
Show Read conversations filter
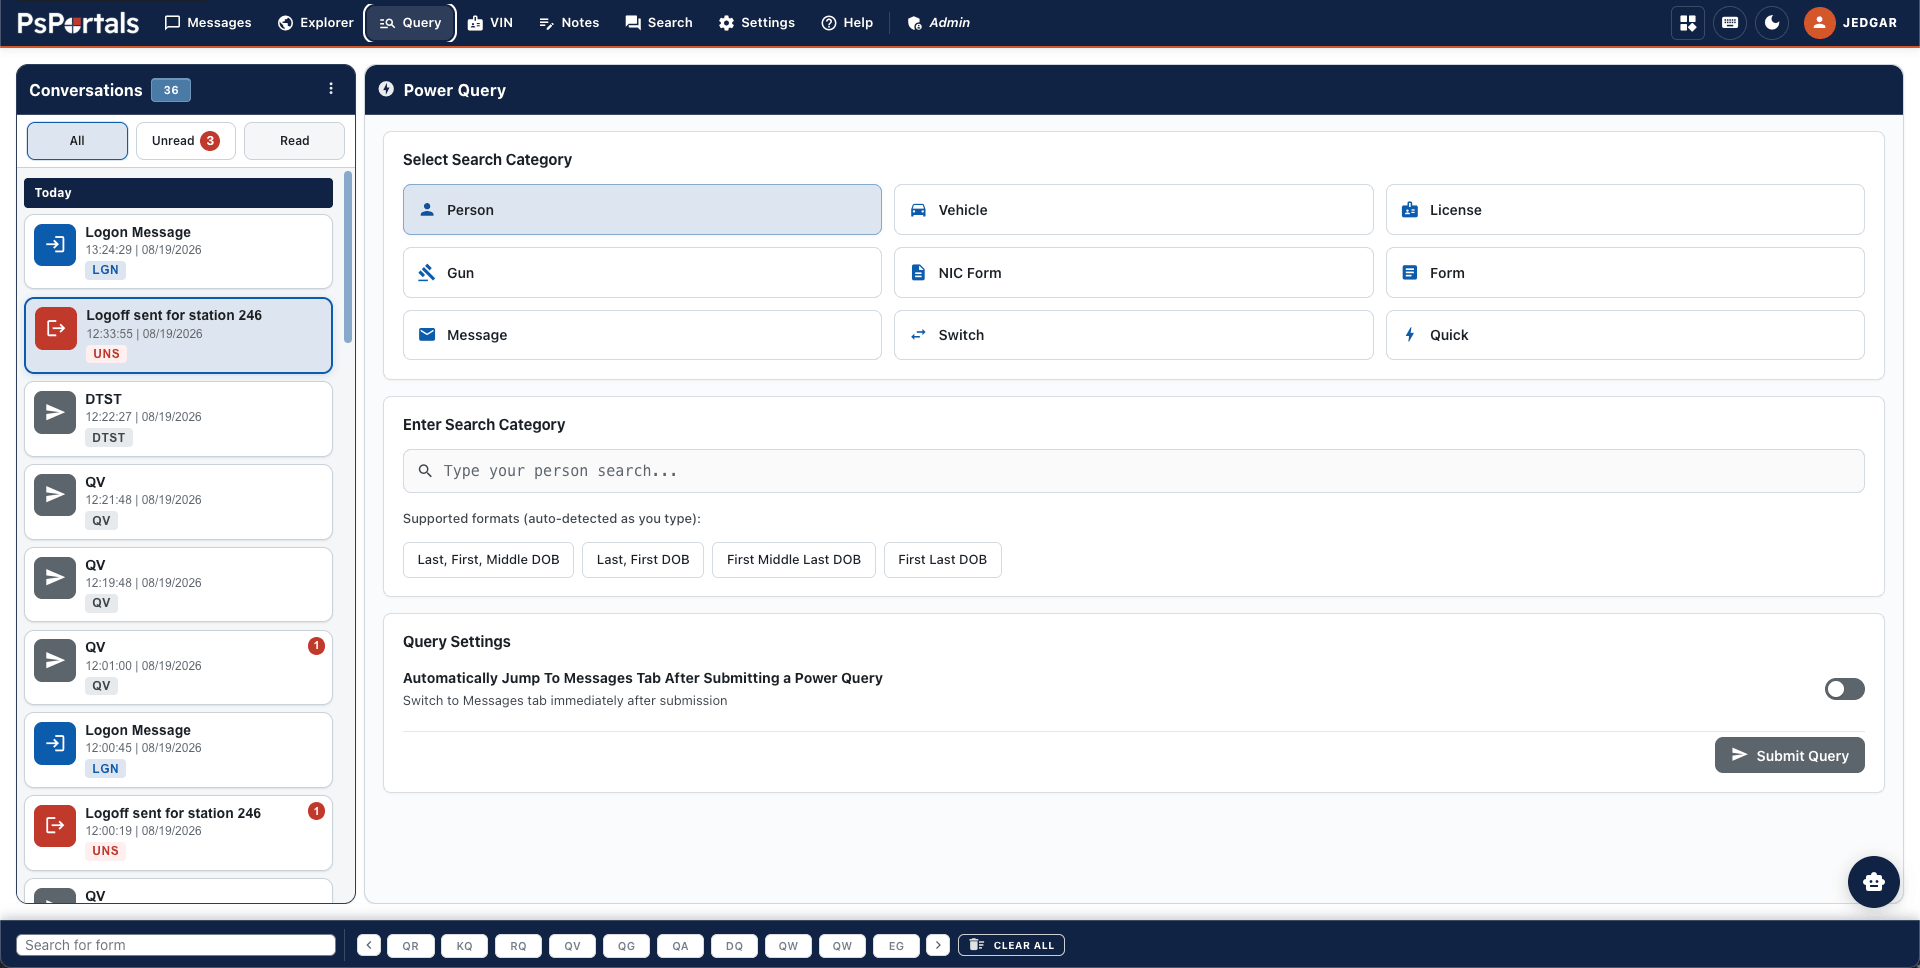point(294,141)
